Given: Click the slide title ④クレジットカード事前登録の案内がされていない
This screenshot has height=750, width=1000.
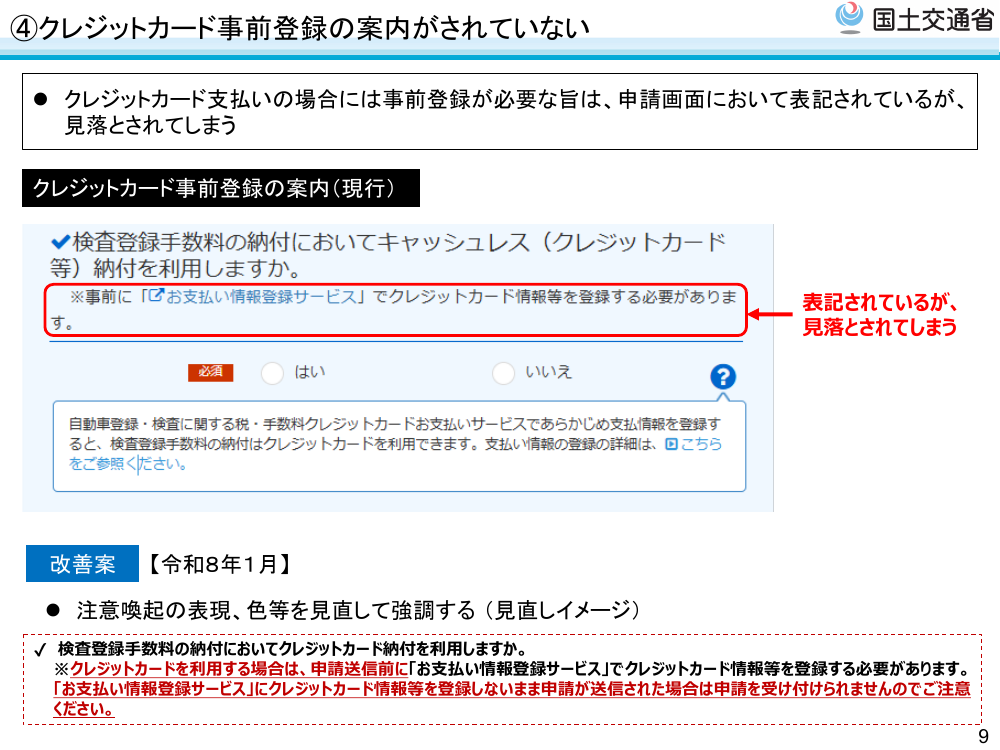Looking at the screenshot, I should [300, 28].
